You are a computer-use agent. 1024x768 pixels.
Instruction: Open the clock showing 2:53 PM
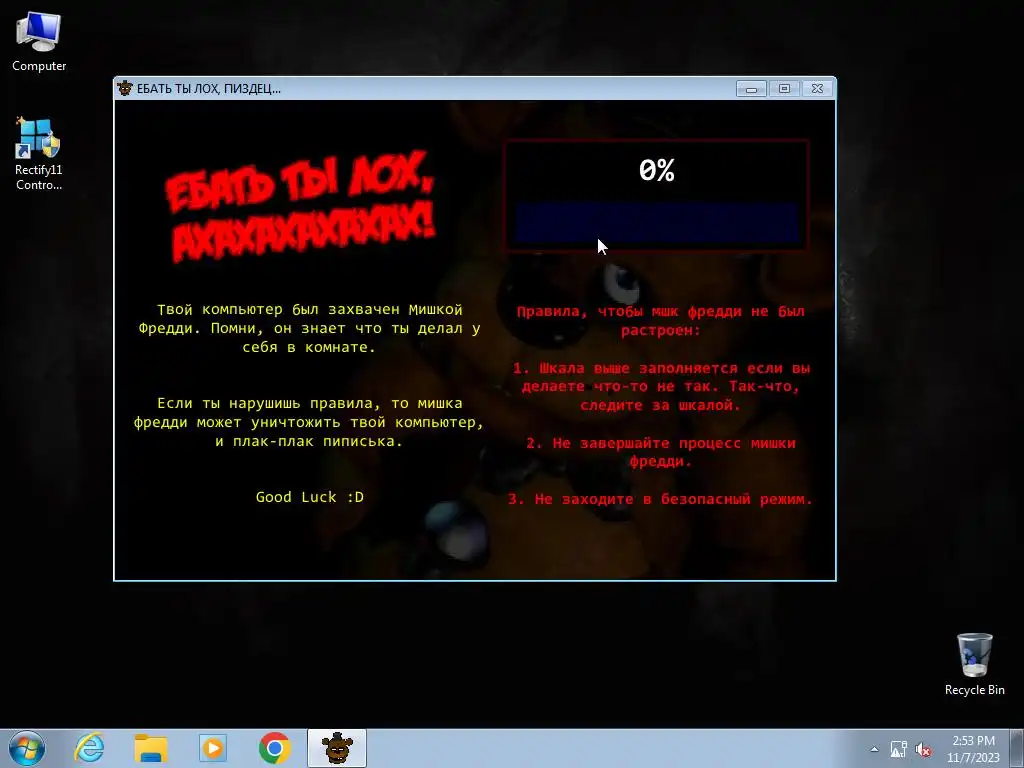point(973,749)
